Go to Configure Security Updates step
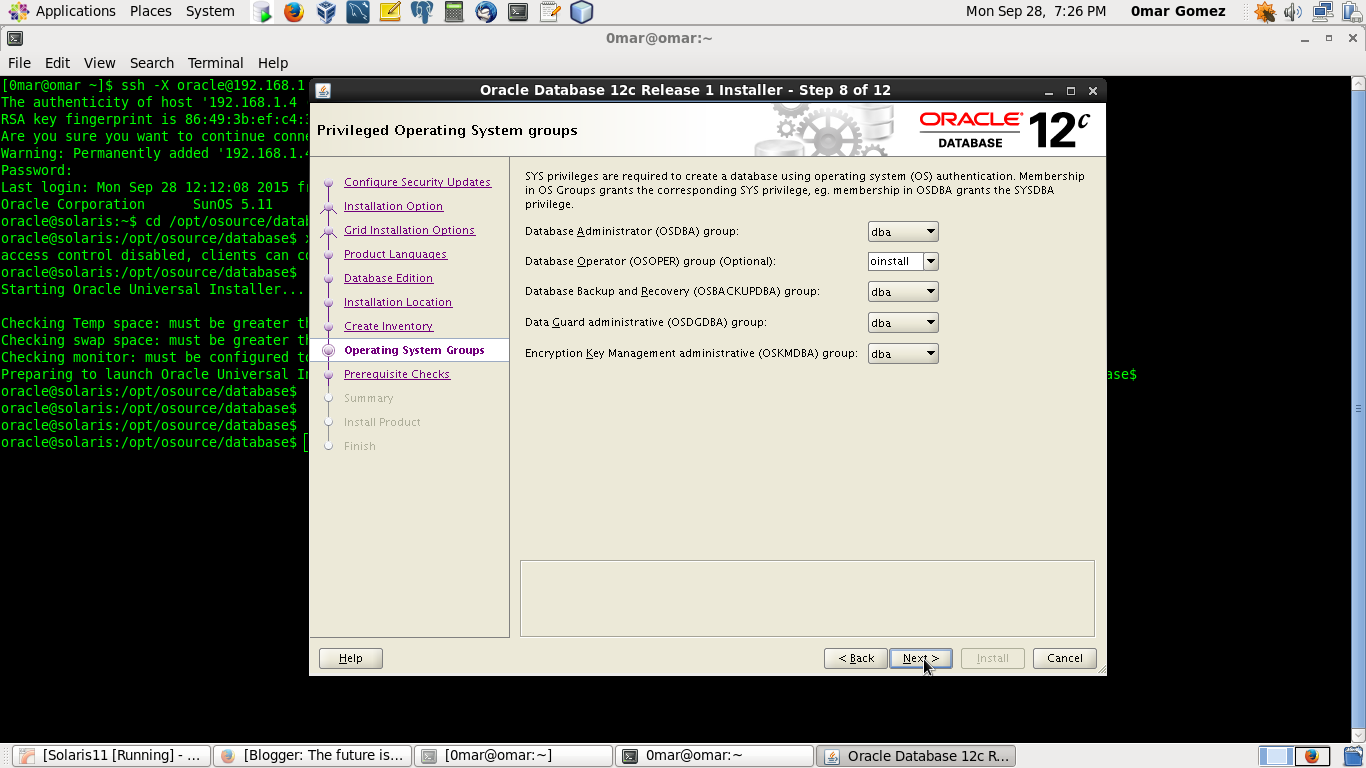Image resolution: width=1366 pixels, height=768 pixels. click(417, 182)
